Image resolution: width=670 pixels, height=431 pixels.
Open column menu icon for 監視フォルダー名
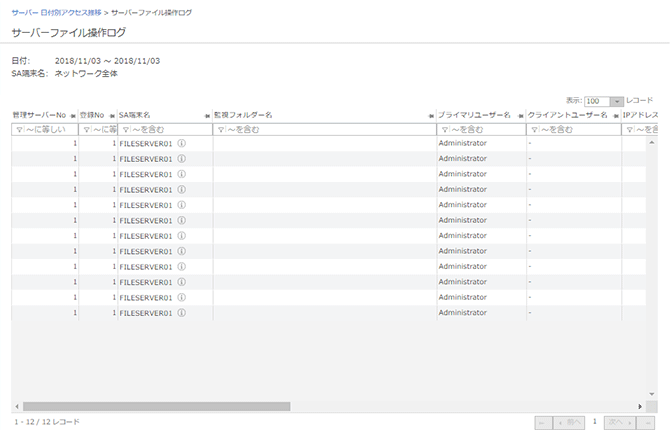[x=430, y=116]
